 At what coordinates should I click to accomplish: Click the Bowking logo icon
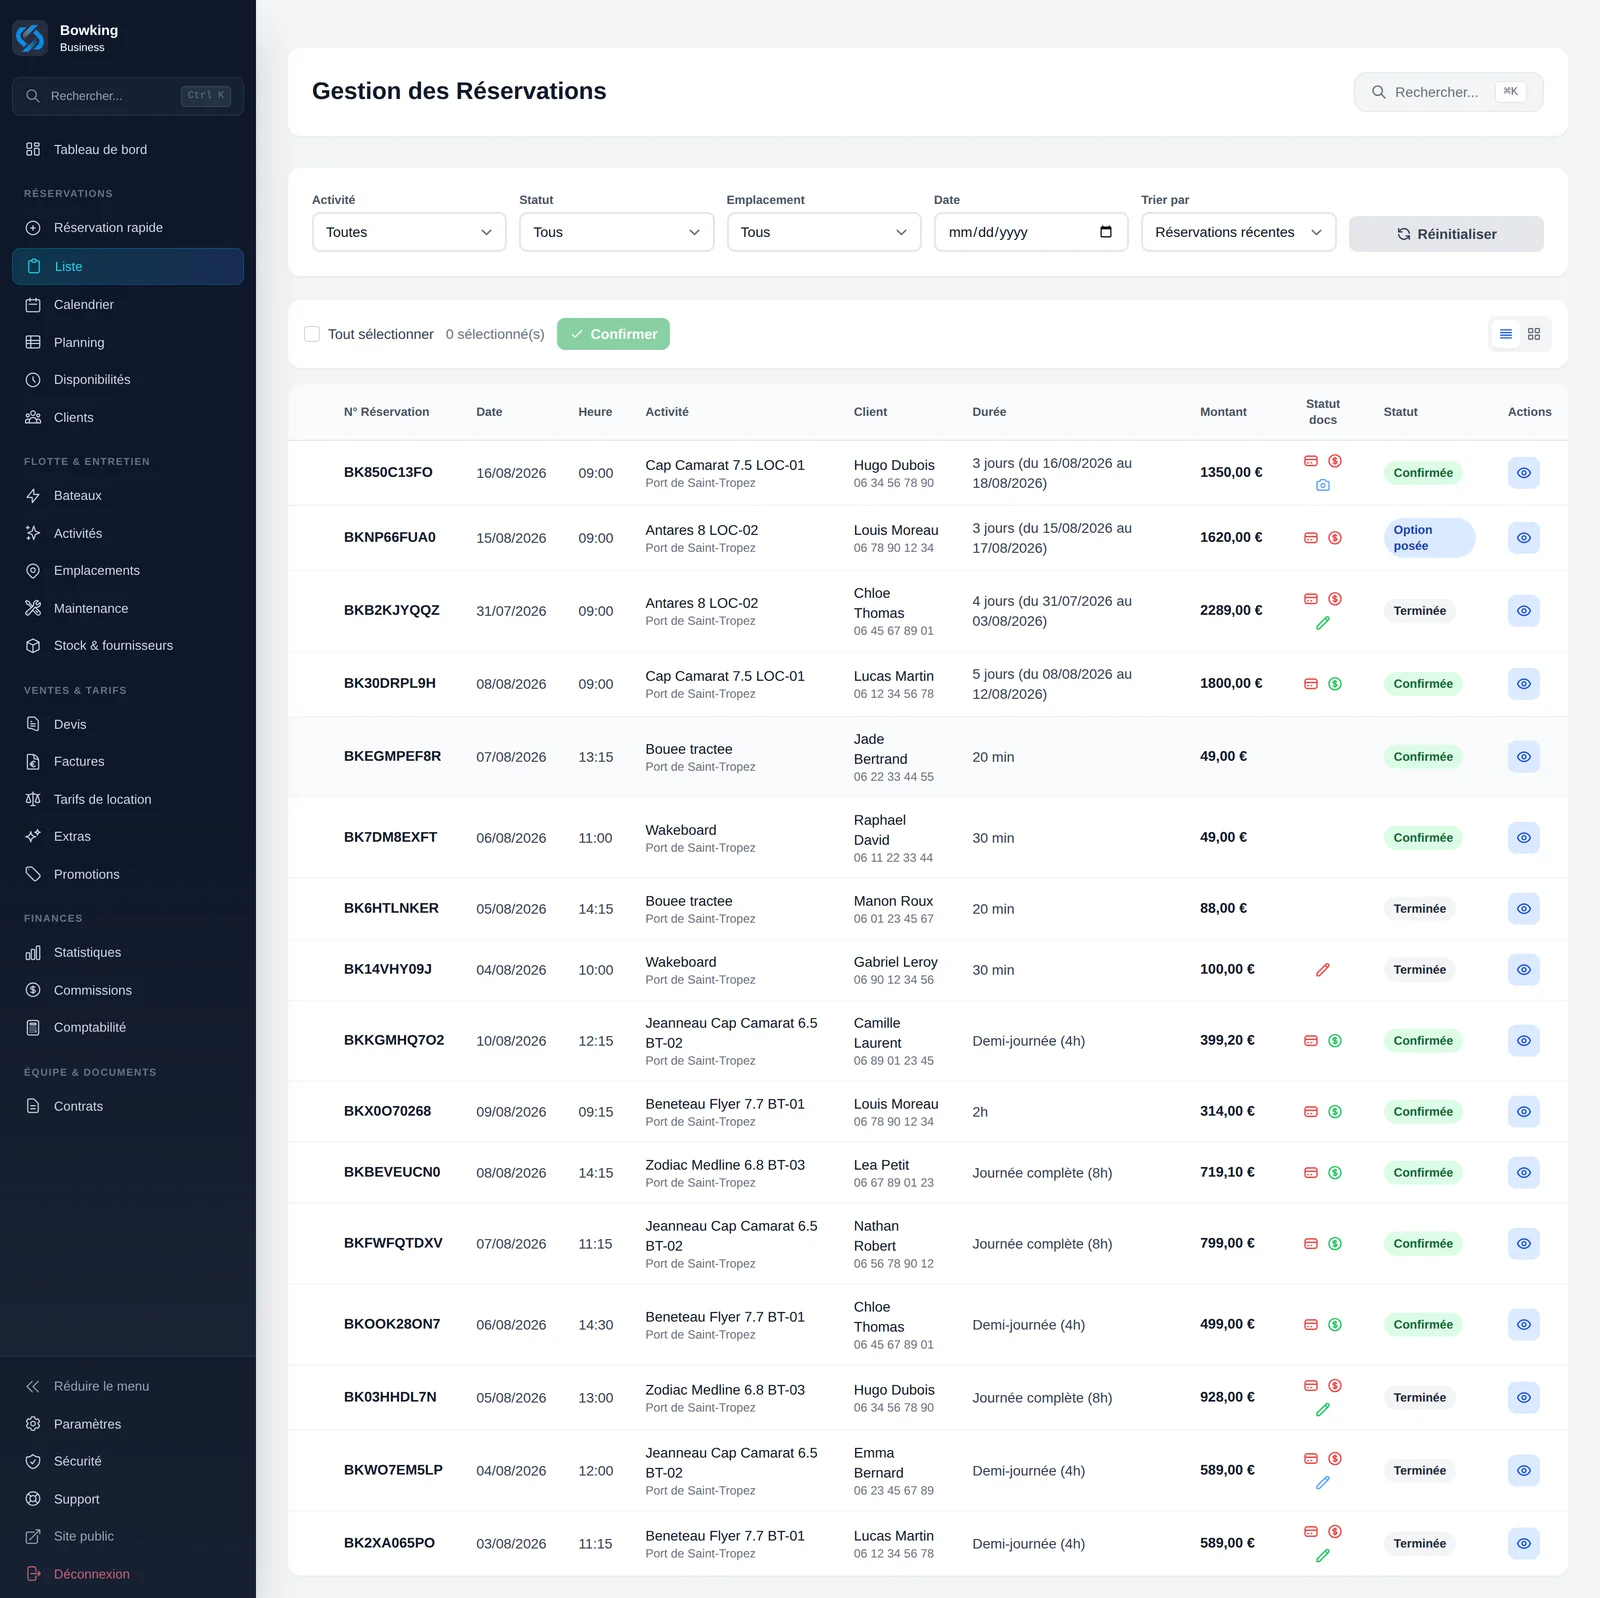(30, 38)
